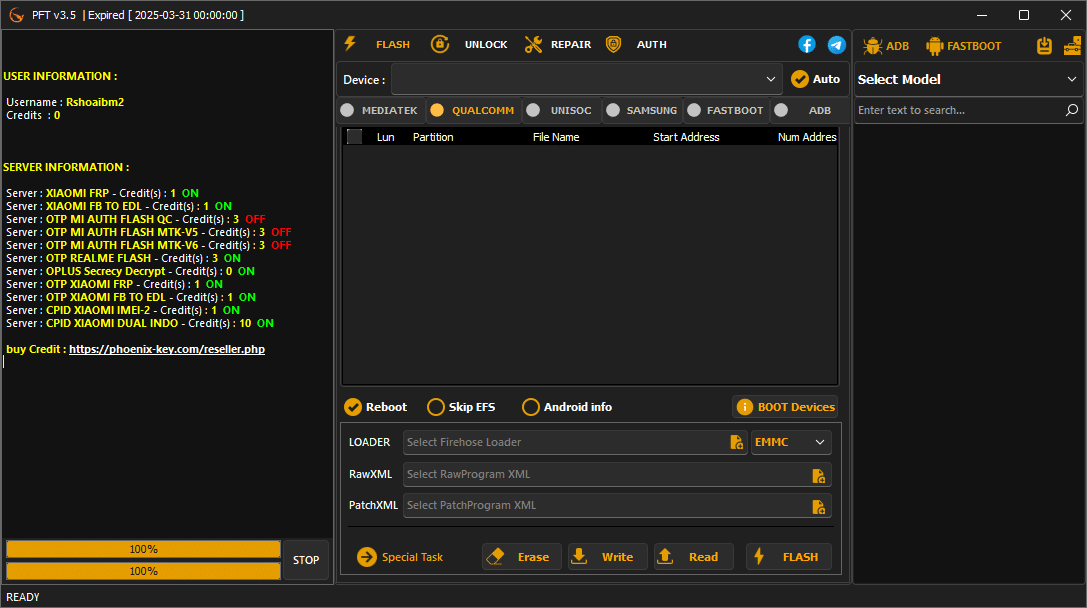The width and height of the screenshot is (1087, 608).
Task: Click the AUTH shield icon
Action: click(x=613, y=44)
